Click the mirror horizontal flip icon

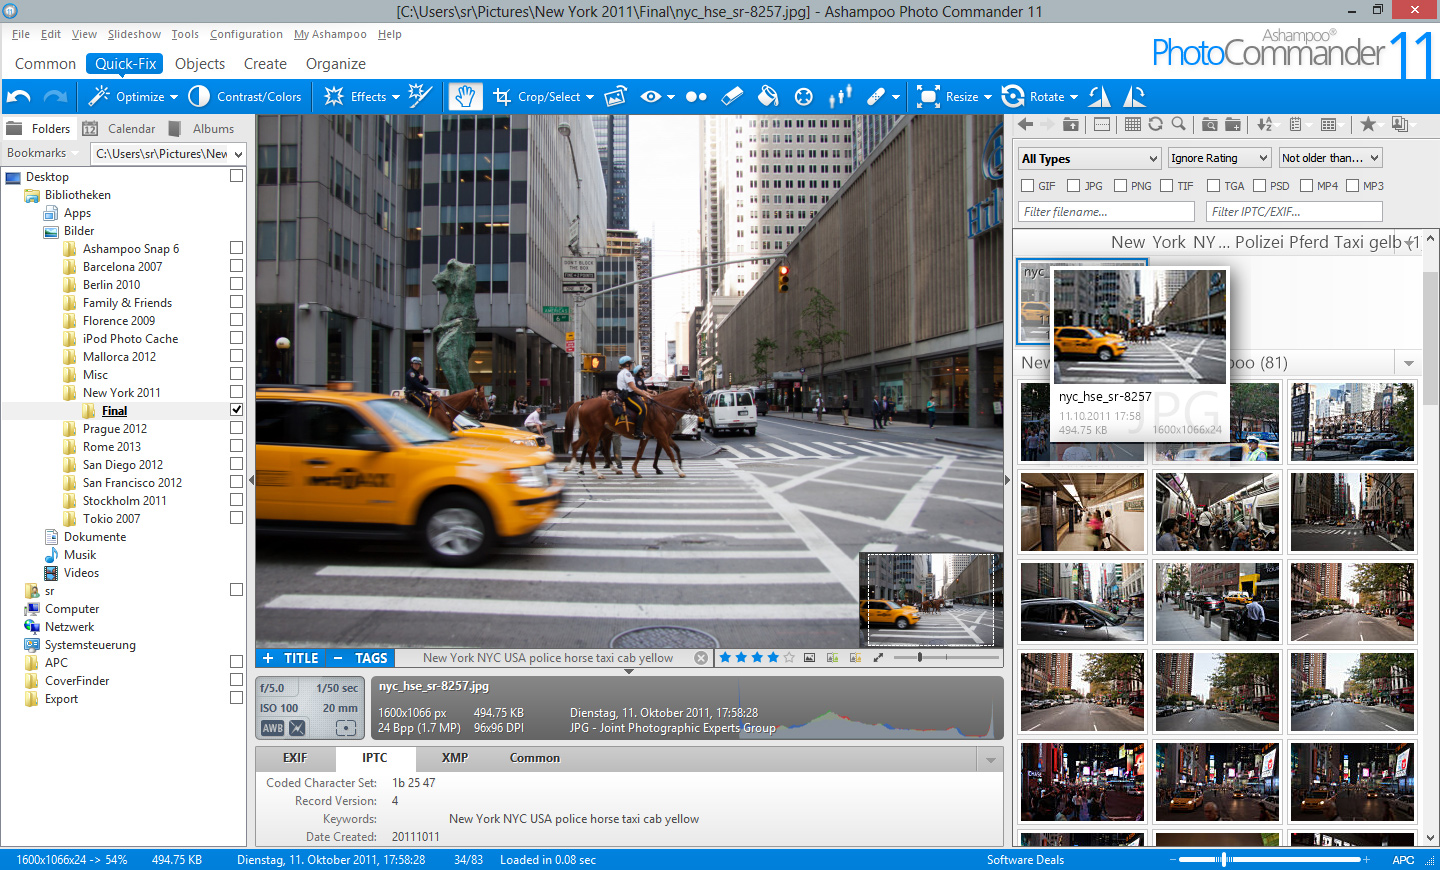[1099, 97]
